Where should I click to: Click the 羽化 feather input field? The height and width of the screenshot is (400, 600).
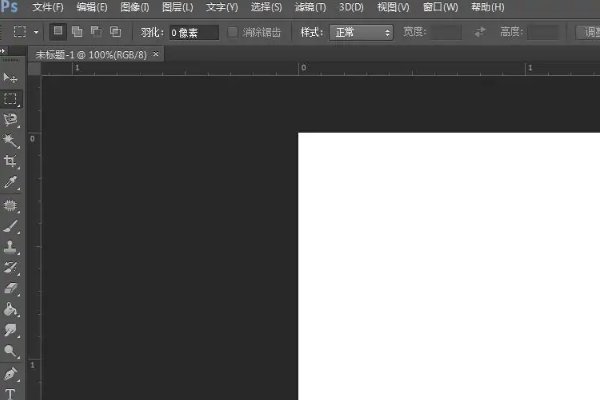pyautogui.click(x=192, y=32)
